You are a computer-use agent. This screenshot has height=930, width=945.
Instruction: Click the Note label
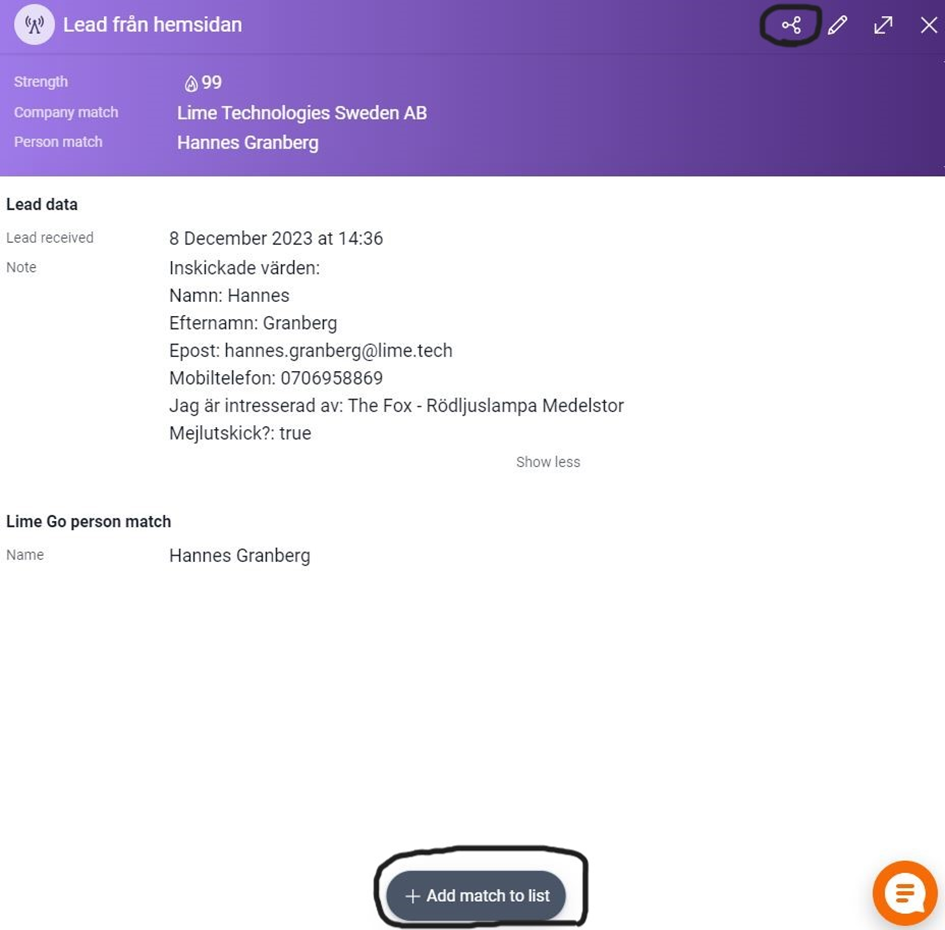click(21, 268)
